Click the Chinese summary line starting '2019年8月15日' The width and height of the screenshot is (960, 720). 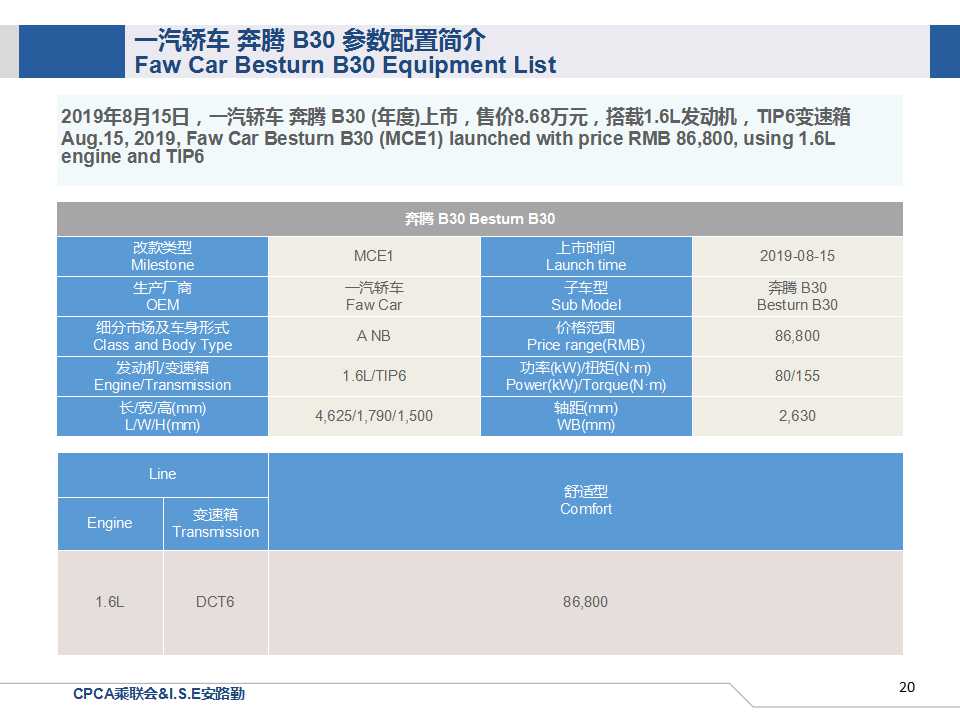click(456, 116)
